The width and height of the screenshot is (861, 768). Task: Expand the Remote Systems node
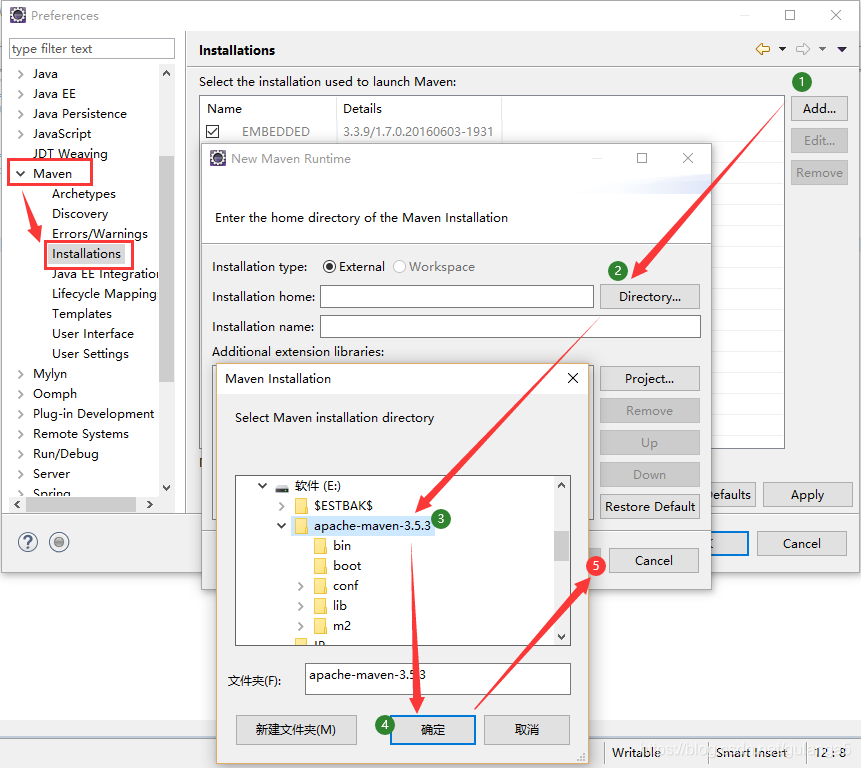20,434
